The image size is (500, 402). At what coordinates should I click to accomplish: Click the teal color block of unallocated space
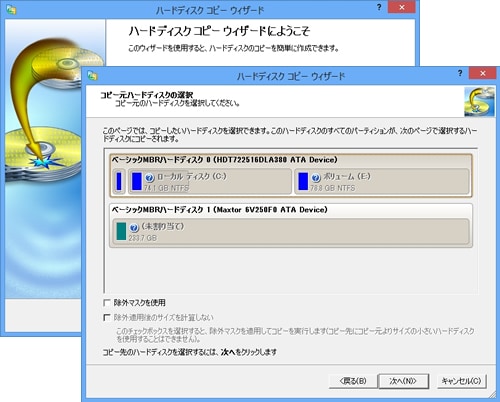pos(121,231)
